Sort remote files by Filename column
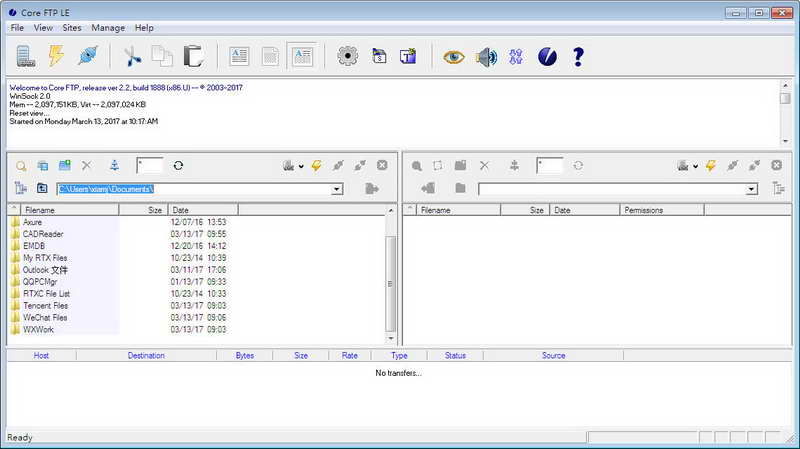Viewport: 800px width, 449px height. [458, 210]
